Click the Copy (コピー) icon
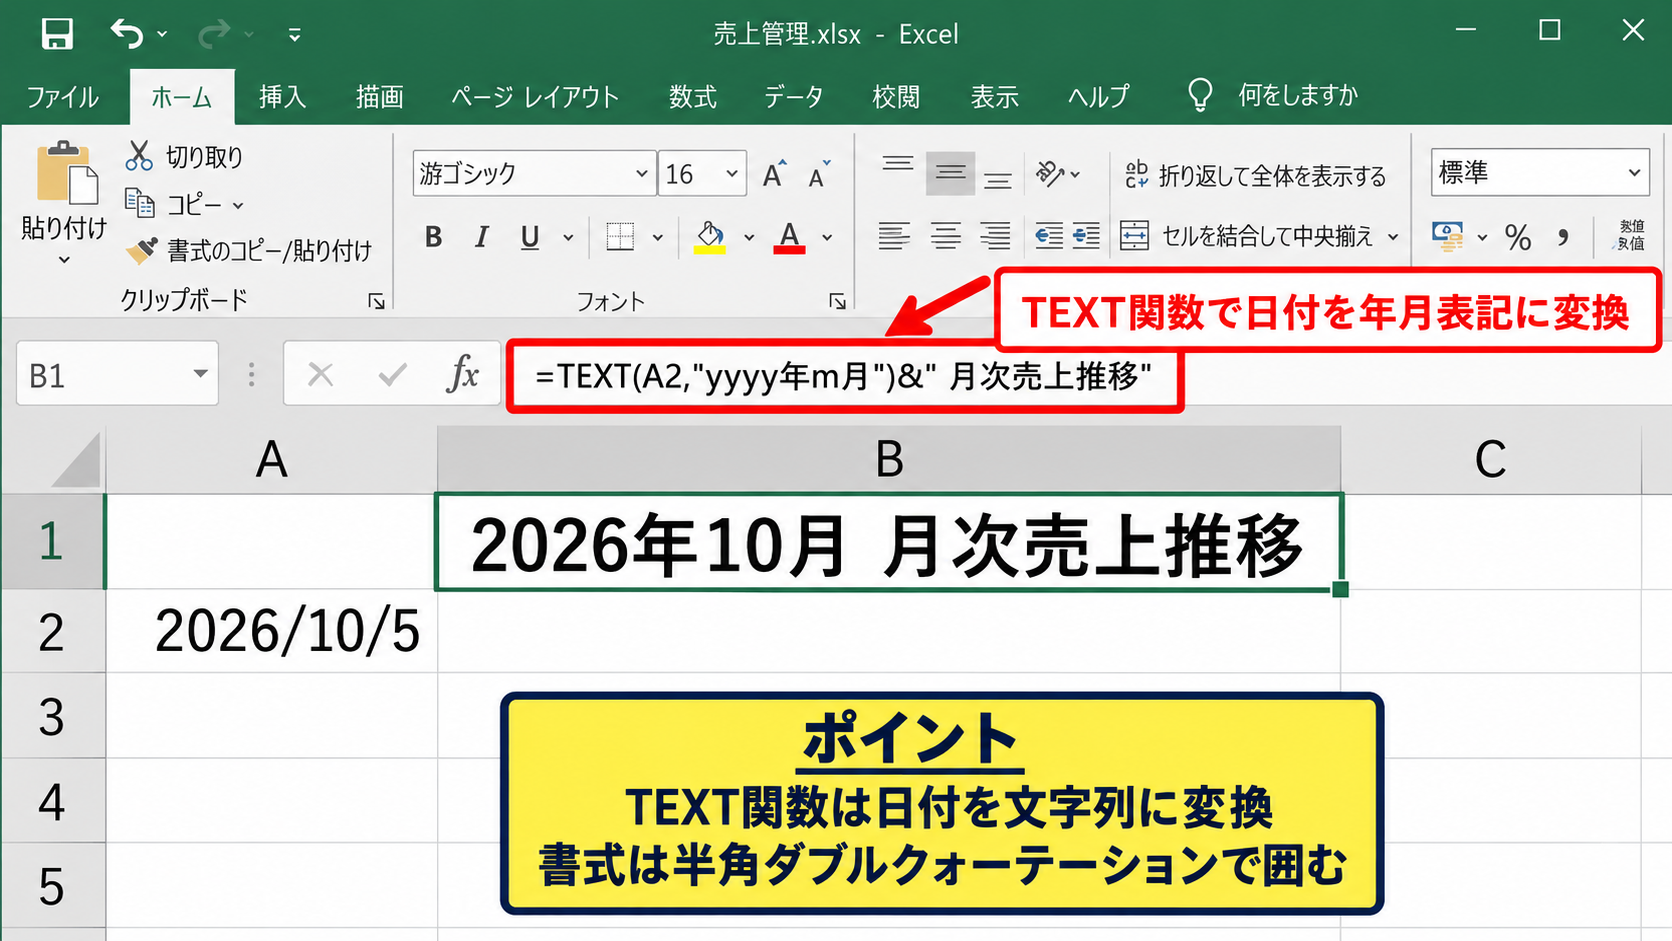 [139, 204]
